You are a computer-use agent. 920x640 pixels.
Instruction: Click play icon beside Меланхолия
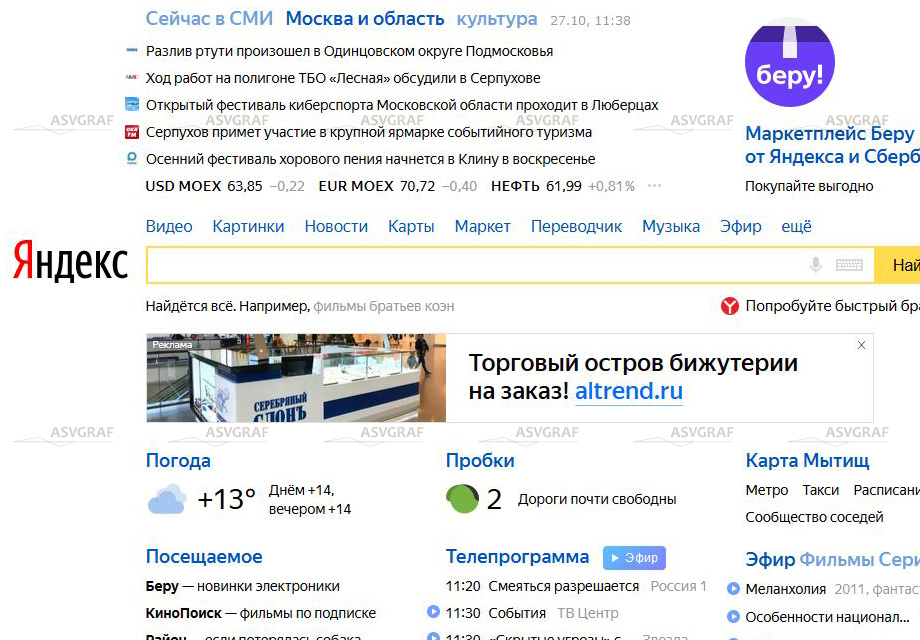click(x=733, y=588)
